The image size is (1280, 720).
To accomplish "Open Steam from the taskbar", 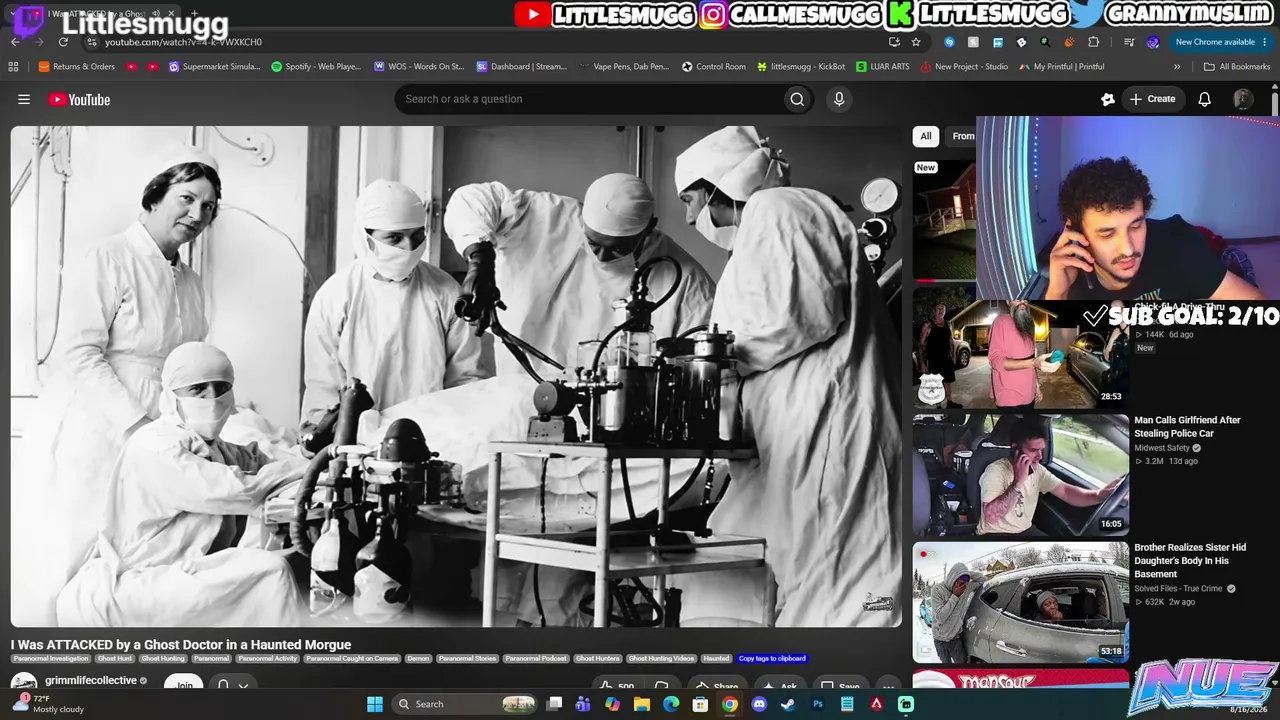I will click(x=788, y=704).
